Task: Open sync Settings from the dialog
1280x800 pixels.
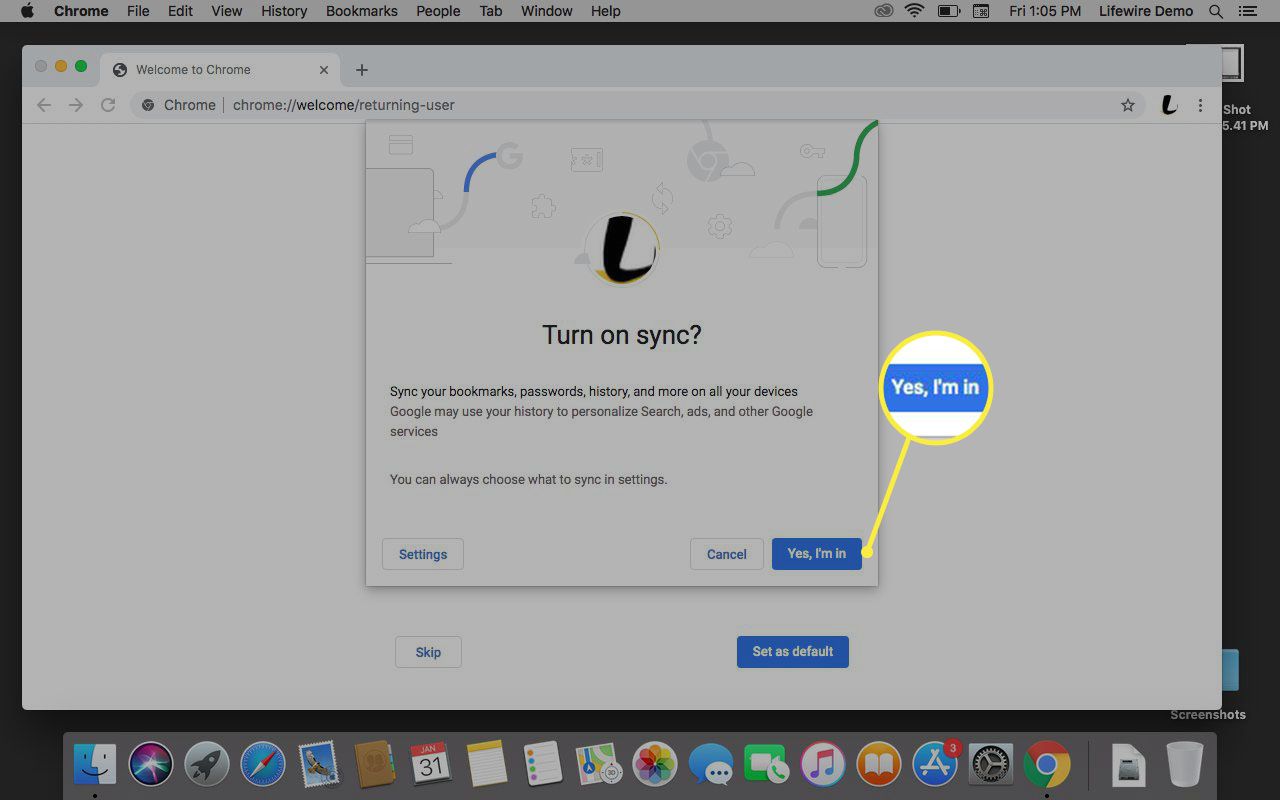Action: [423, 554]
